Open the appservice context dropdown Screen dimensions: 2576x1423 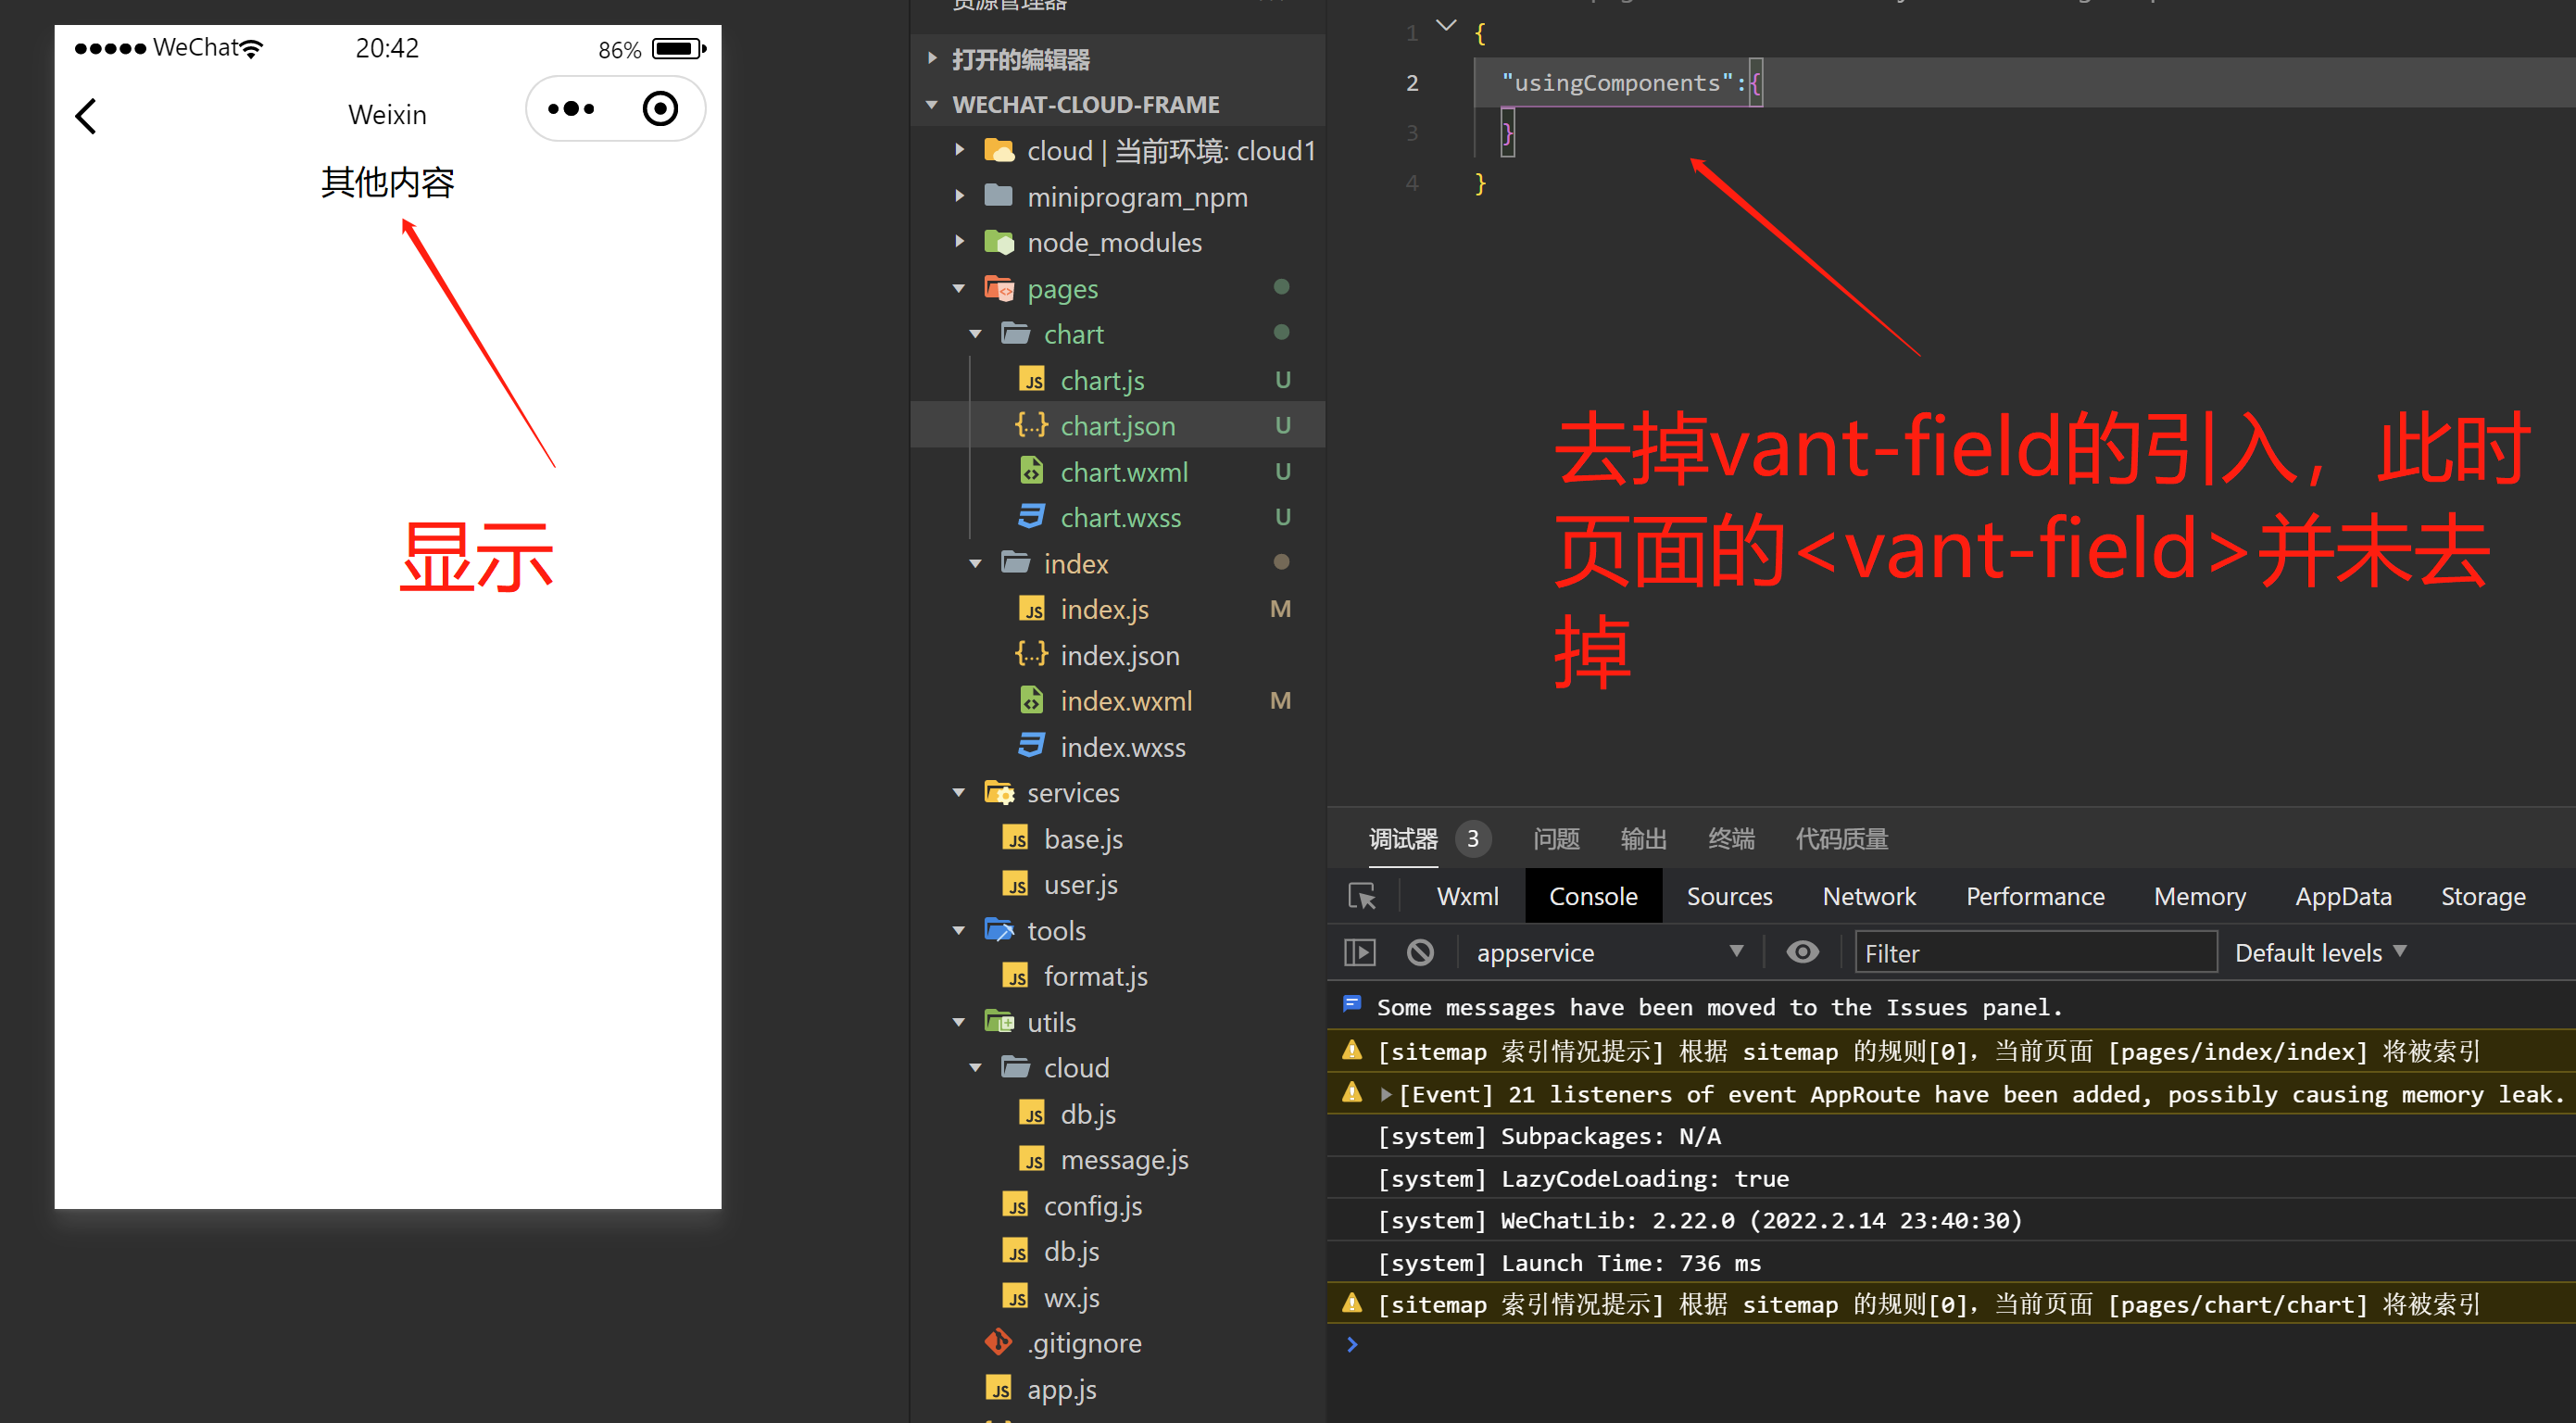pyautogui.click(x=1608, y=953)
